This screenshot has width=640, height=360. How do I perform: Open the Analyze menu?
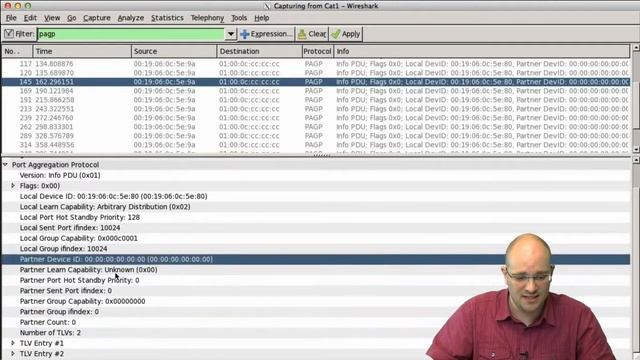[x=131, y=18]
